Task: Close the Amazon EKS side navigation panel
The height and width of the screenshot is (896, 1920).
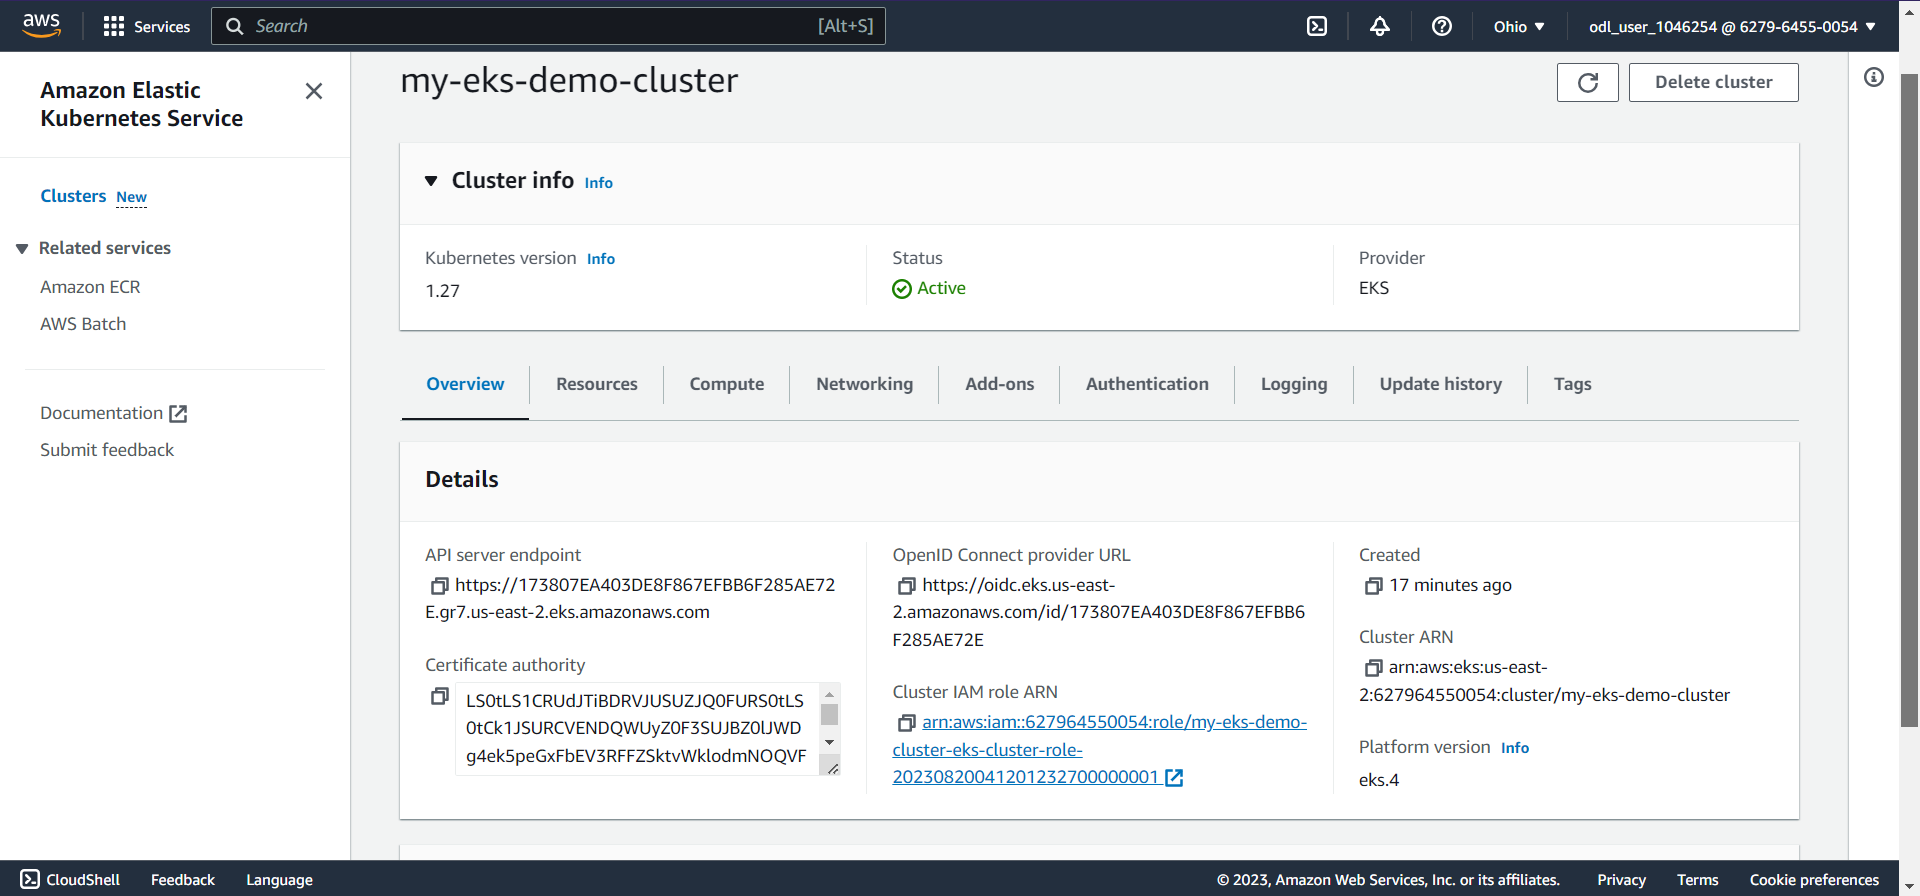Action: tap(314, 91)
